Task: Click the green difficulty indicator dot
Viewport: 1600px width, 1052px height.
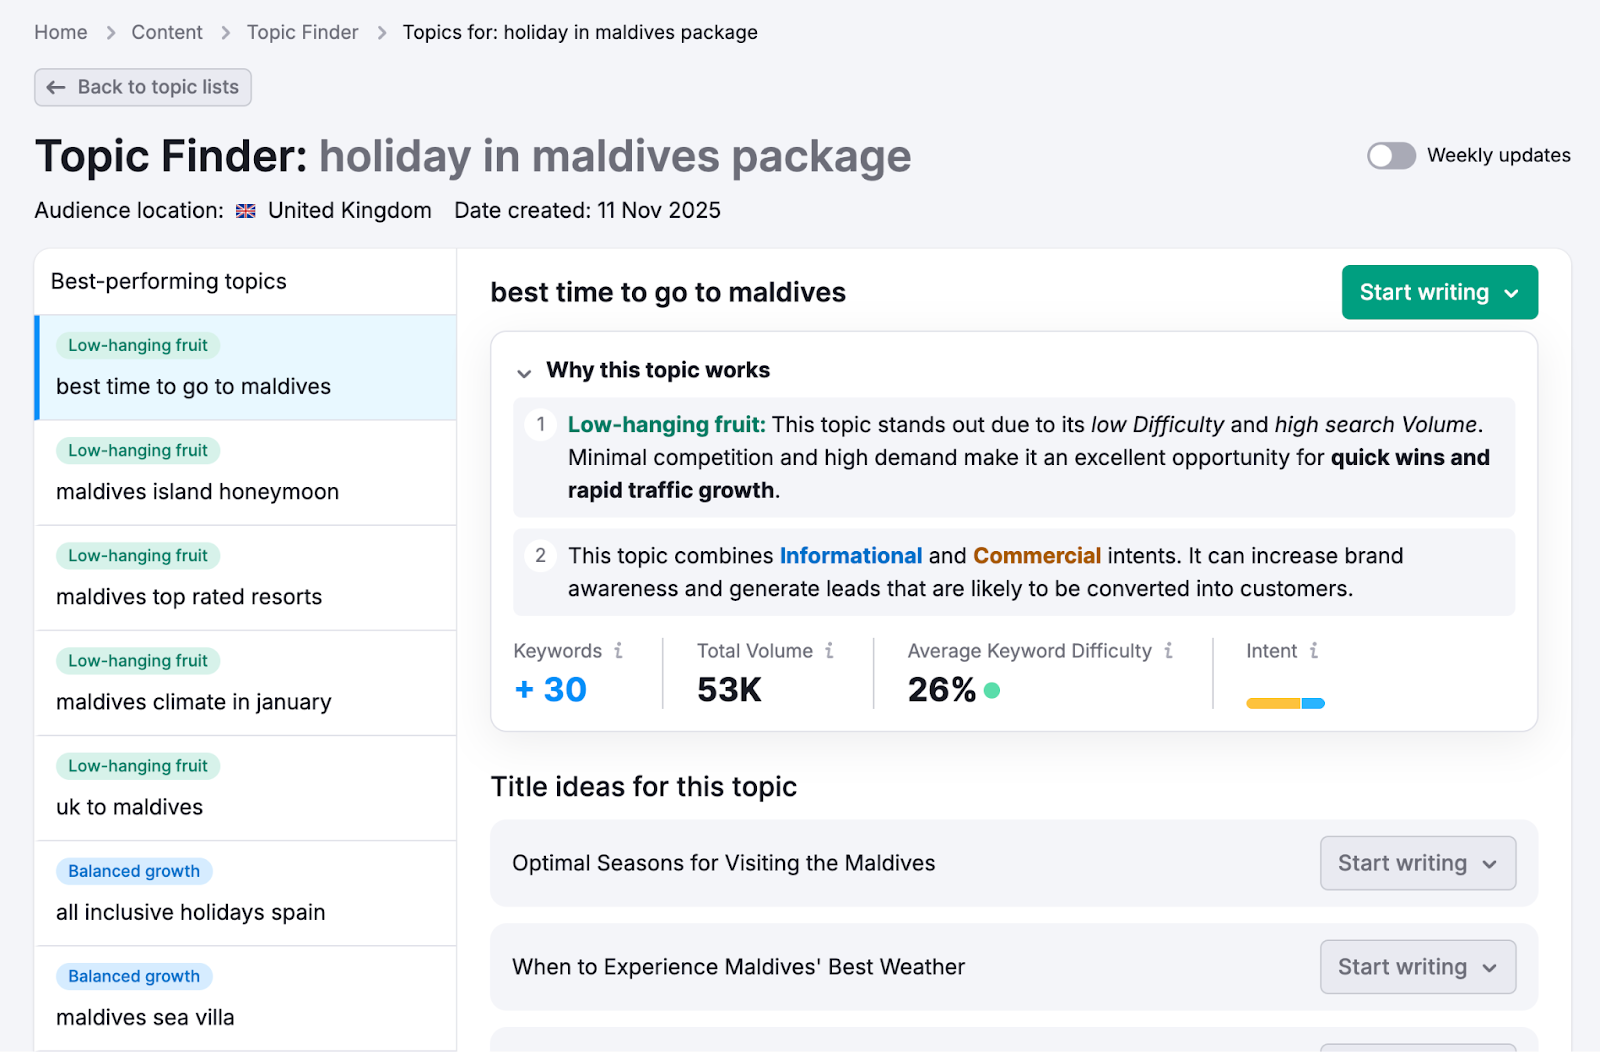Action: pyautogui.click(x=992, y=690)
